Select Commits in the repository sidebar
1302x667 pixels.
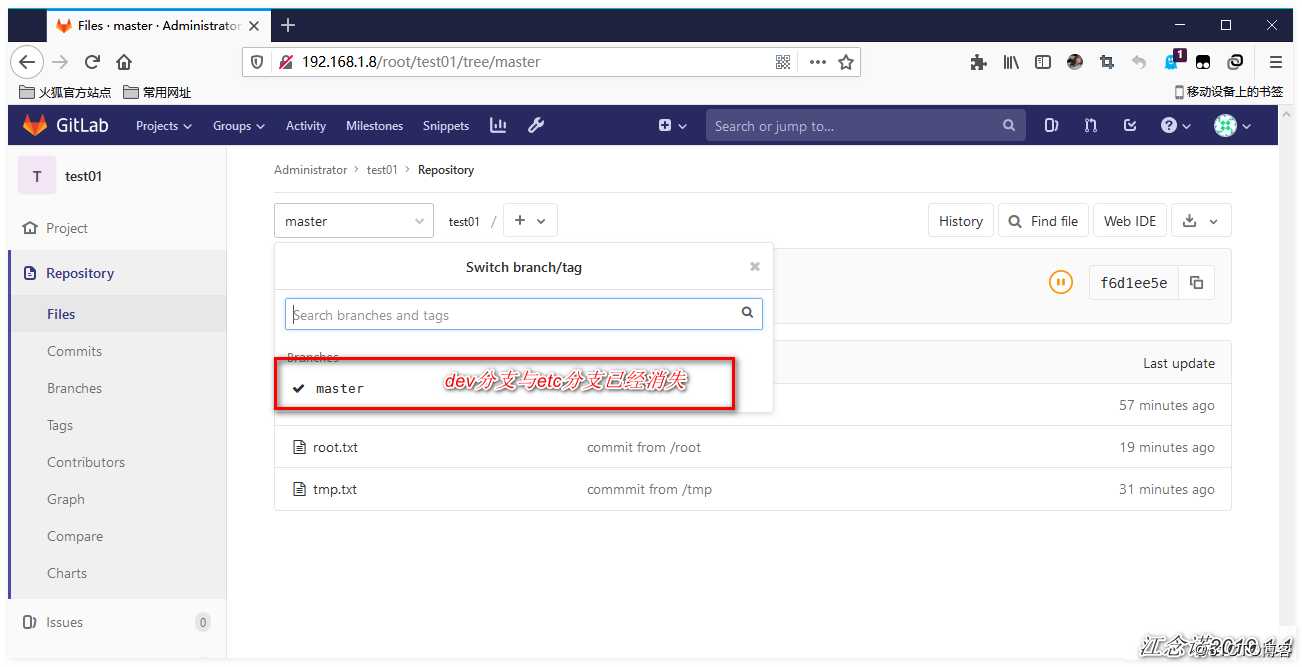click(74, 351)
